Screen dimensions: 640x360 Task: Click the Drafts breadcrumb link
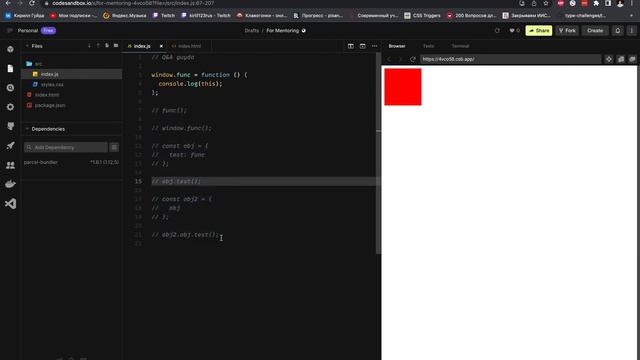(252, 31)
